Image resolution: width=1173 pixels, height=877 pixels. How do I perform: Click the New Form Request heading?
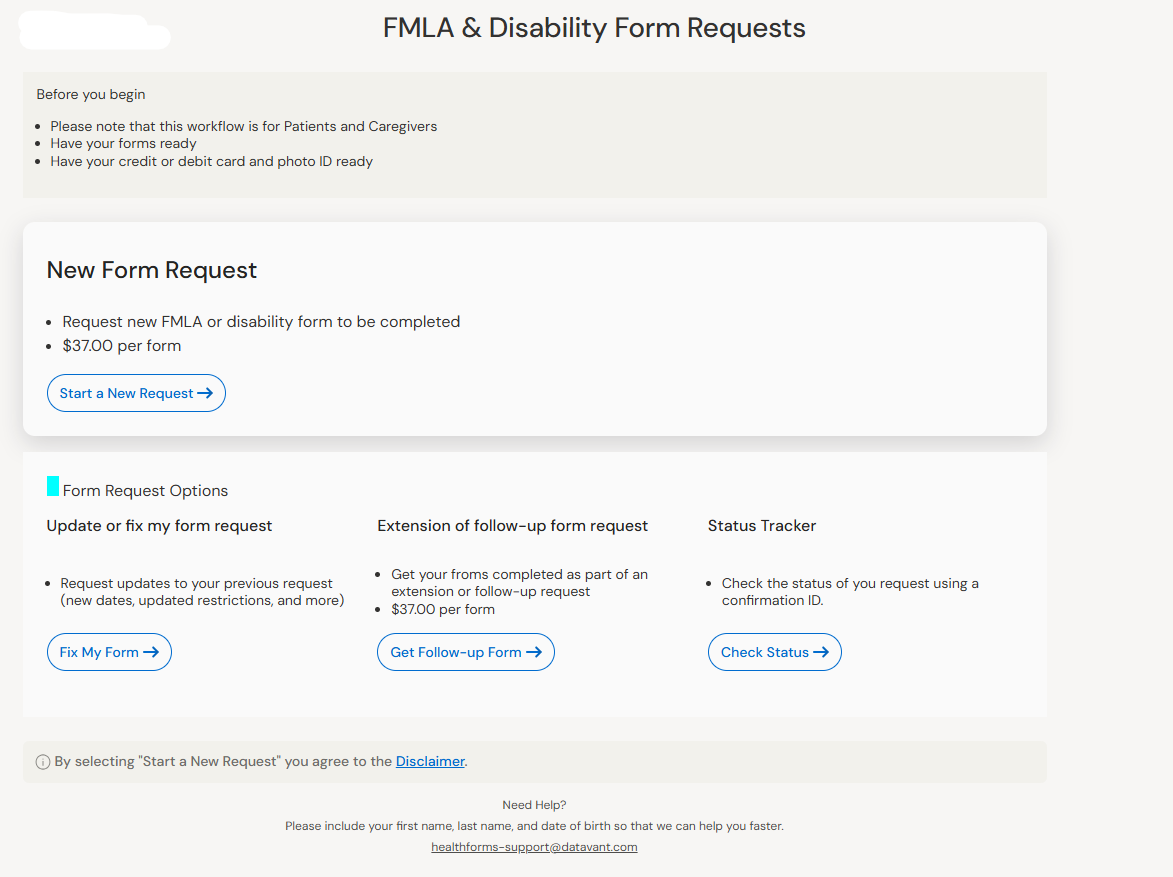[152, 270]
